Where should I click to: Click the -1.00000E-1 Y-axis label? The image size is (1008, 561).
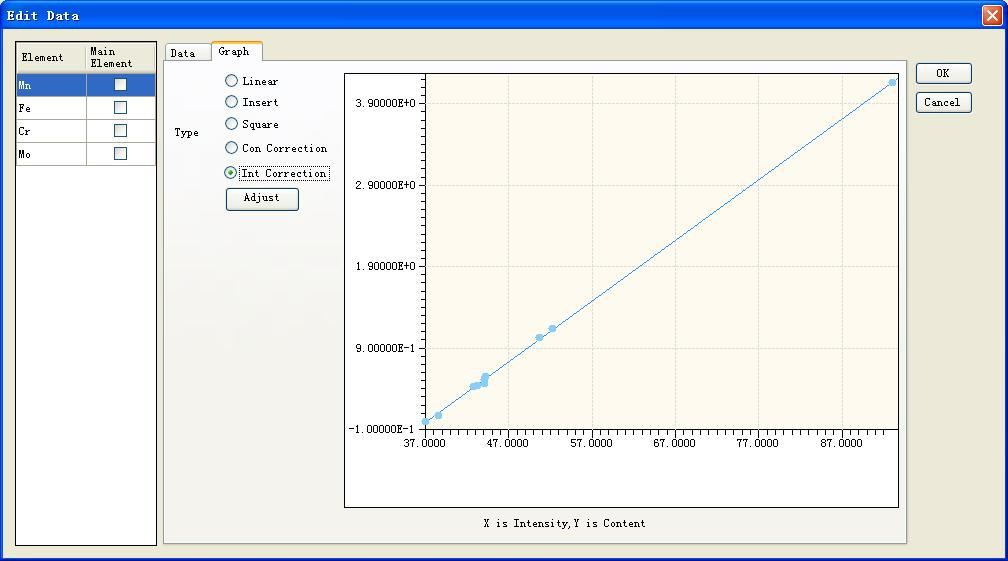pyautogui.click(x=381, y=429)
